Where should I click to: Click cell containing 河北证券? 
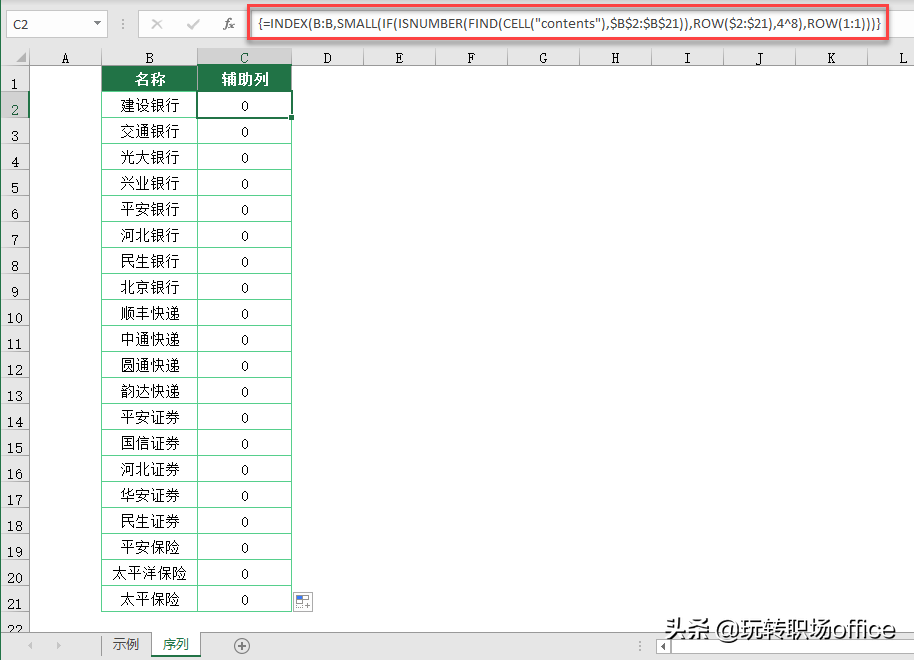coord(150,469)
